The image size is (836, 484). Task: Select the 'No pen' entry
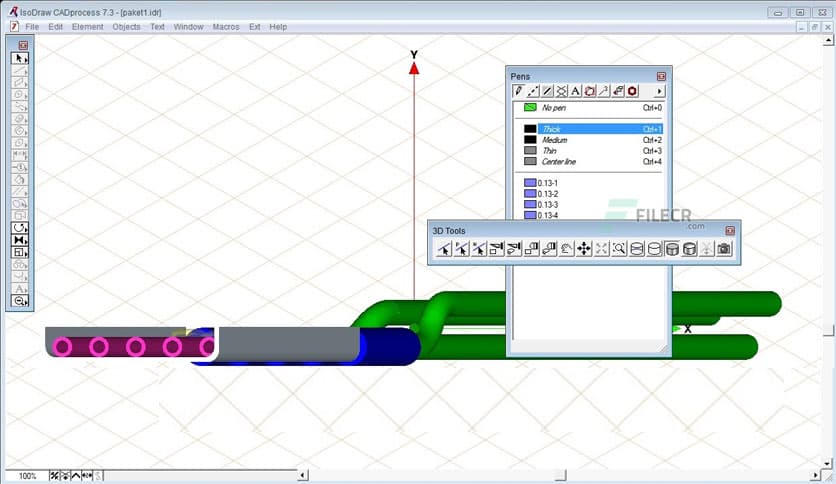[x=592, y=108]
